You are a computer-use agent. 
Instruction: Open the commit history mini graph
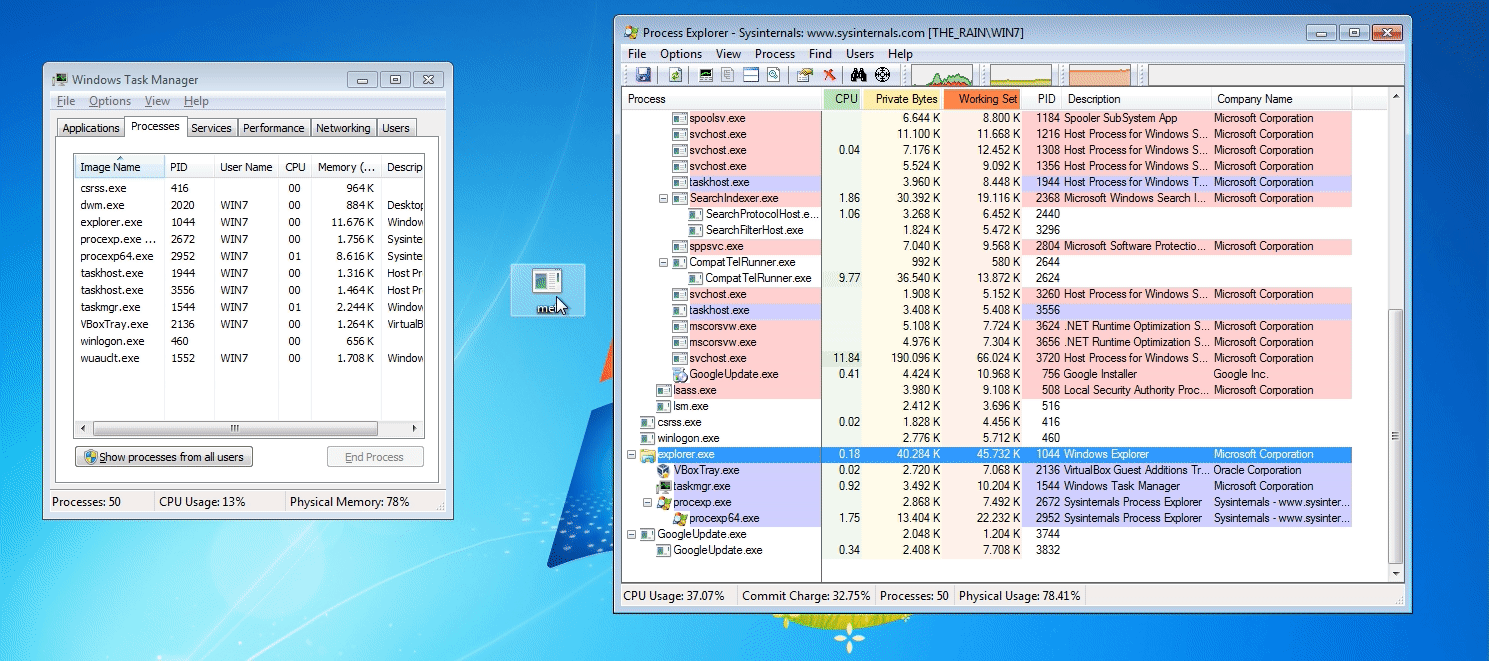click(1021, 75)
